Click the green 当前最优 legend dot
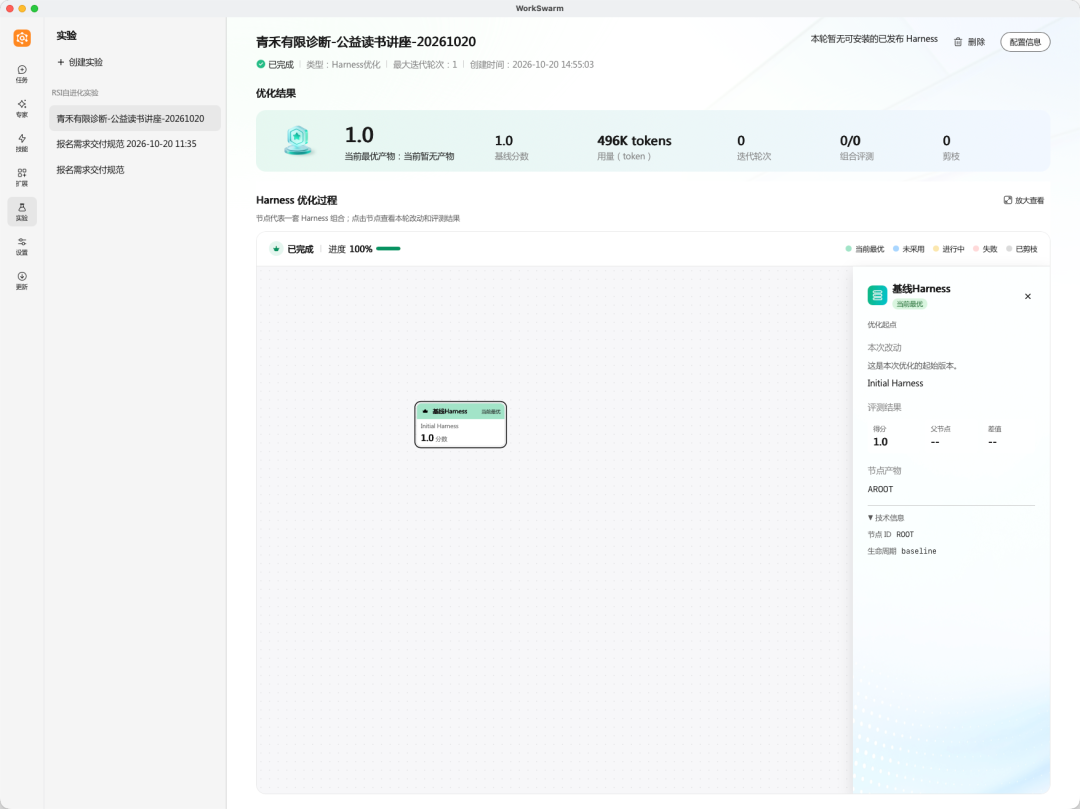The width and height of the screenshot is (1080, 809). tap(849, 249)
